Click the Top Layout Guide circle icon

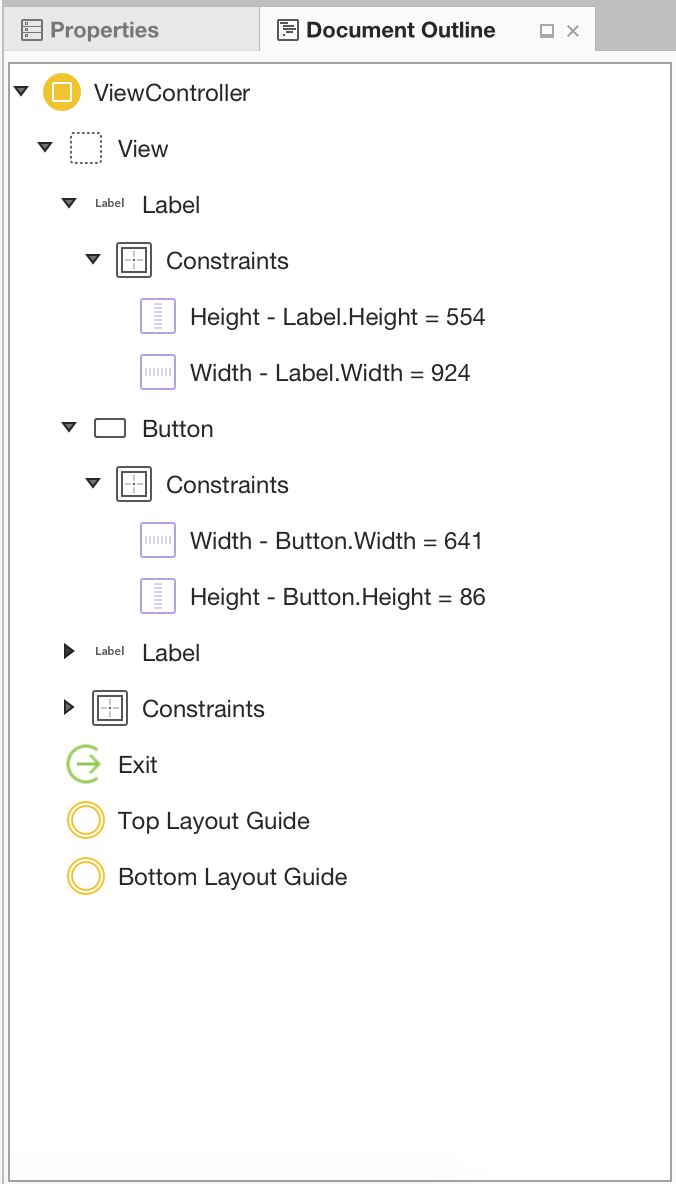85,821
